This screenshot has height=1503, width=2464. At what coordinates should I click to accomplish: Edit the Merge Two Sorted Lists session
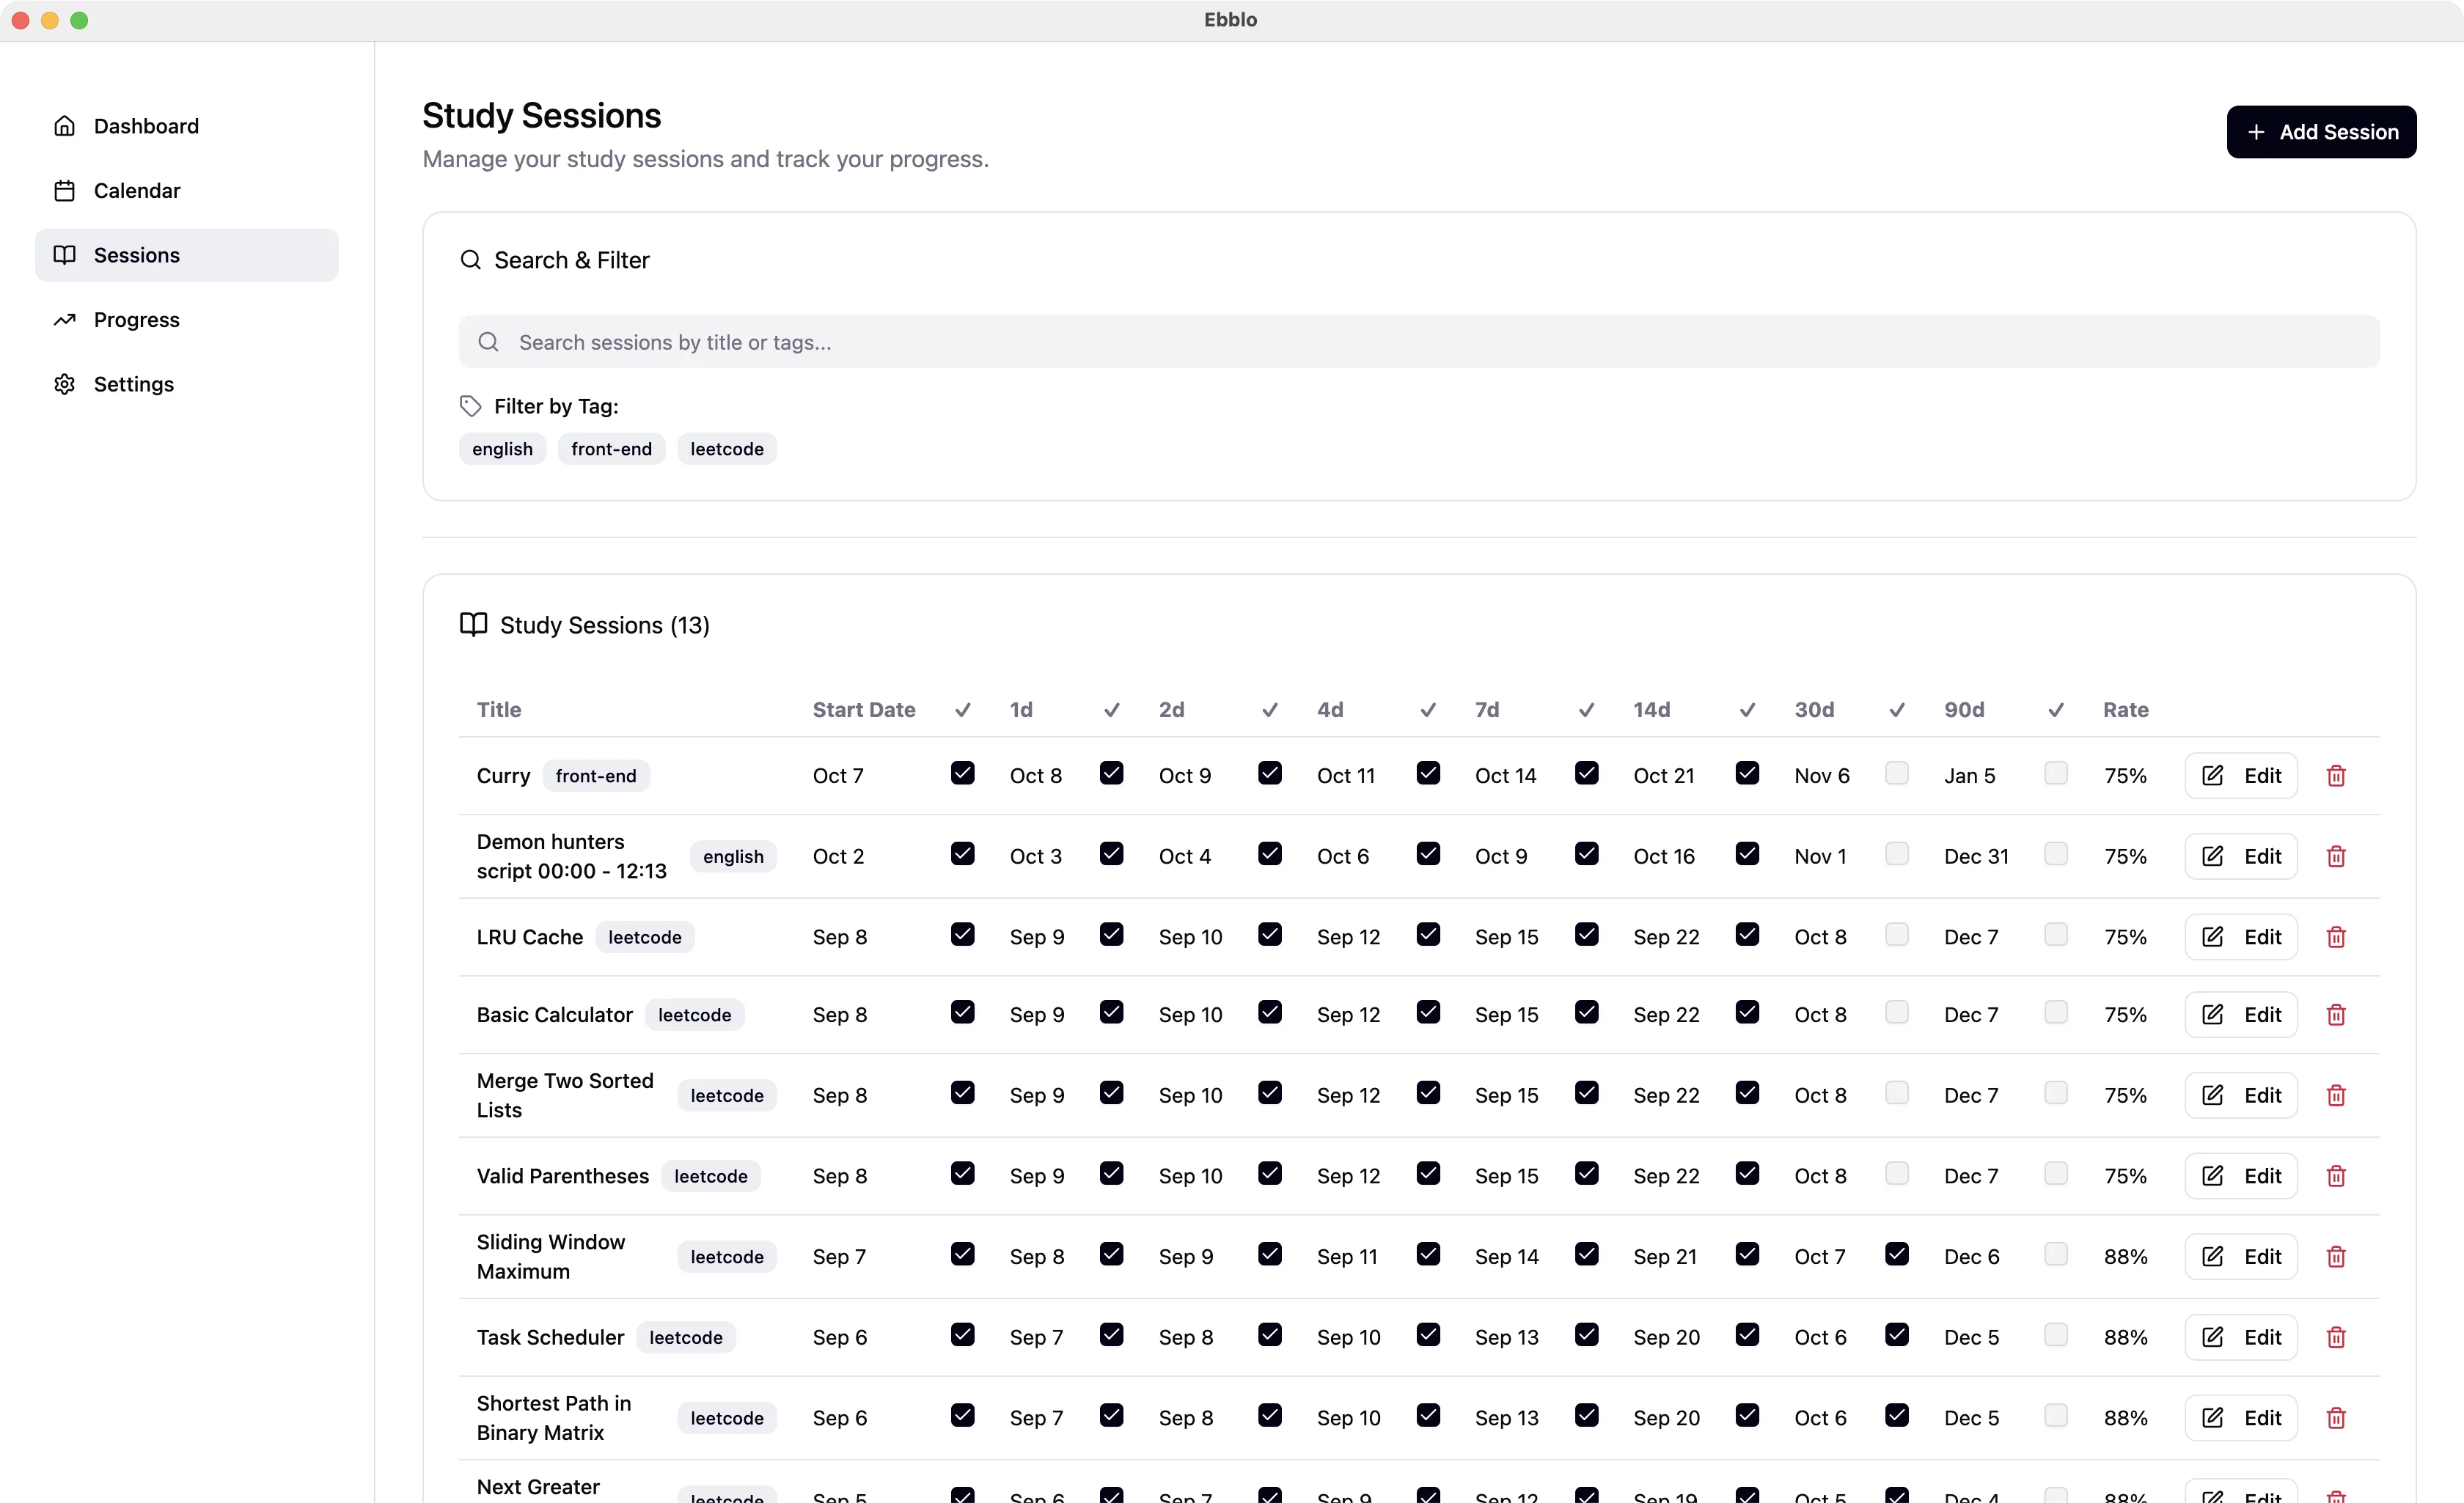[x=2240, y=1095]
